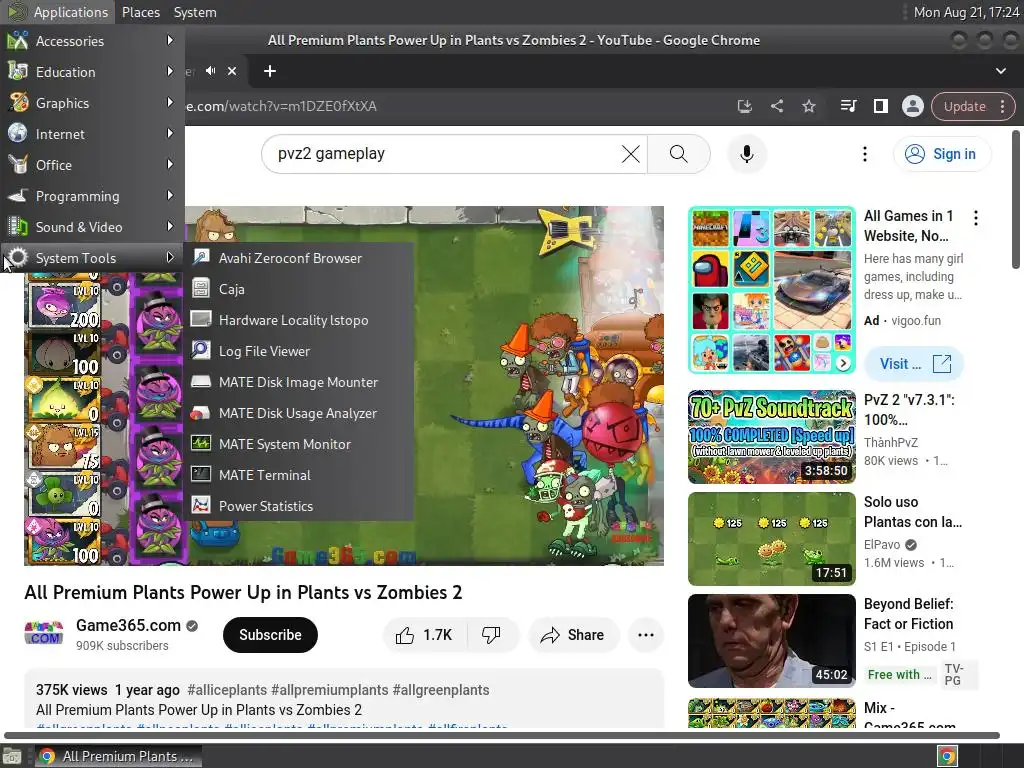
Task: Click the share page icon
Action: (776, 106)
